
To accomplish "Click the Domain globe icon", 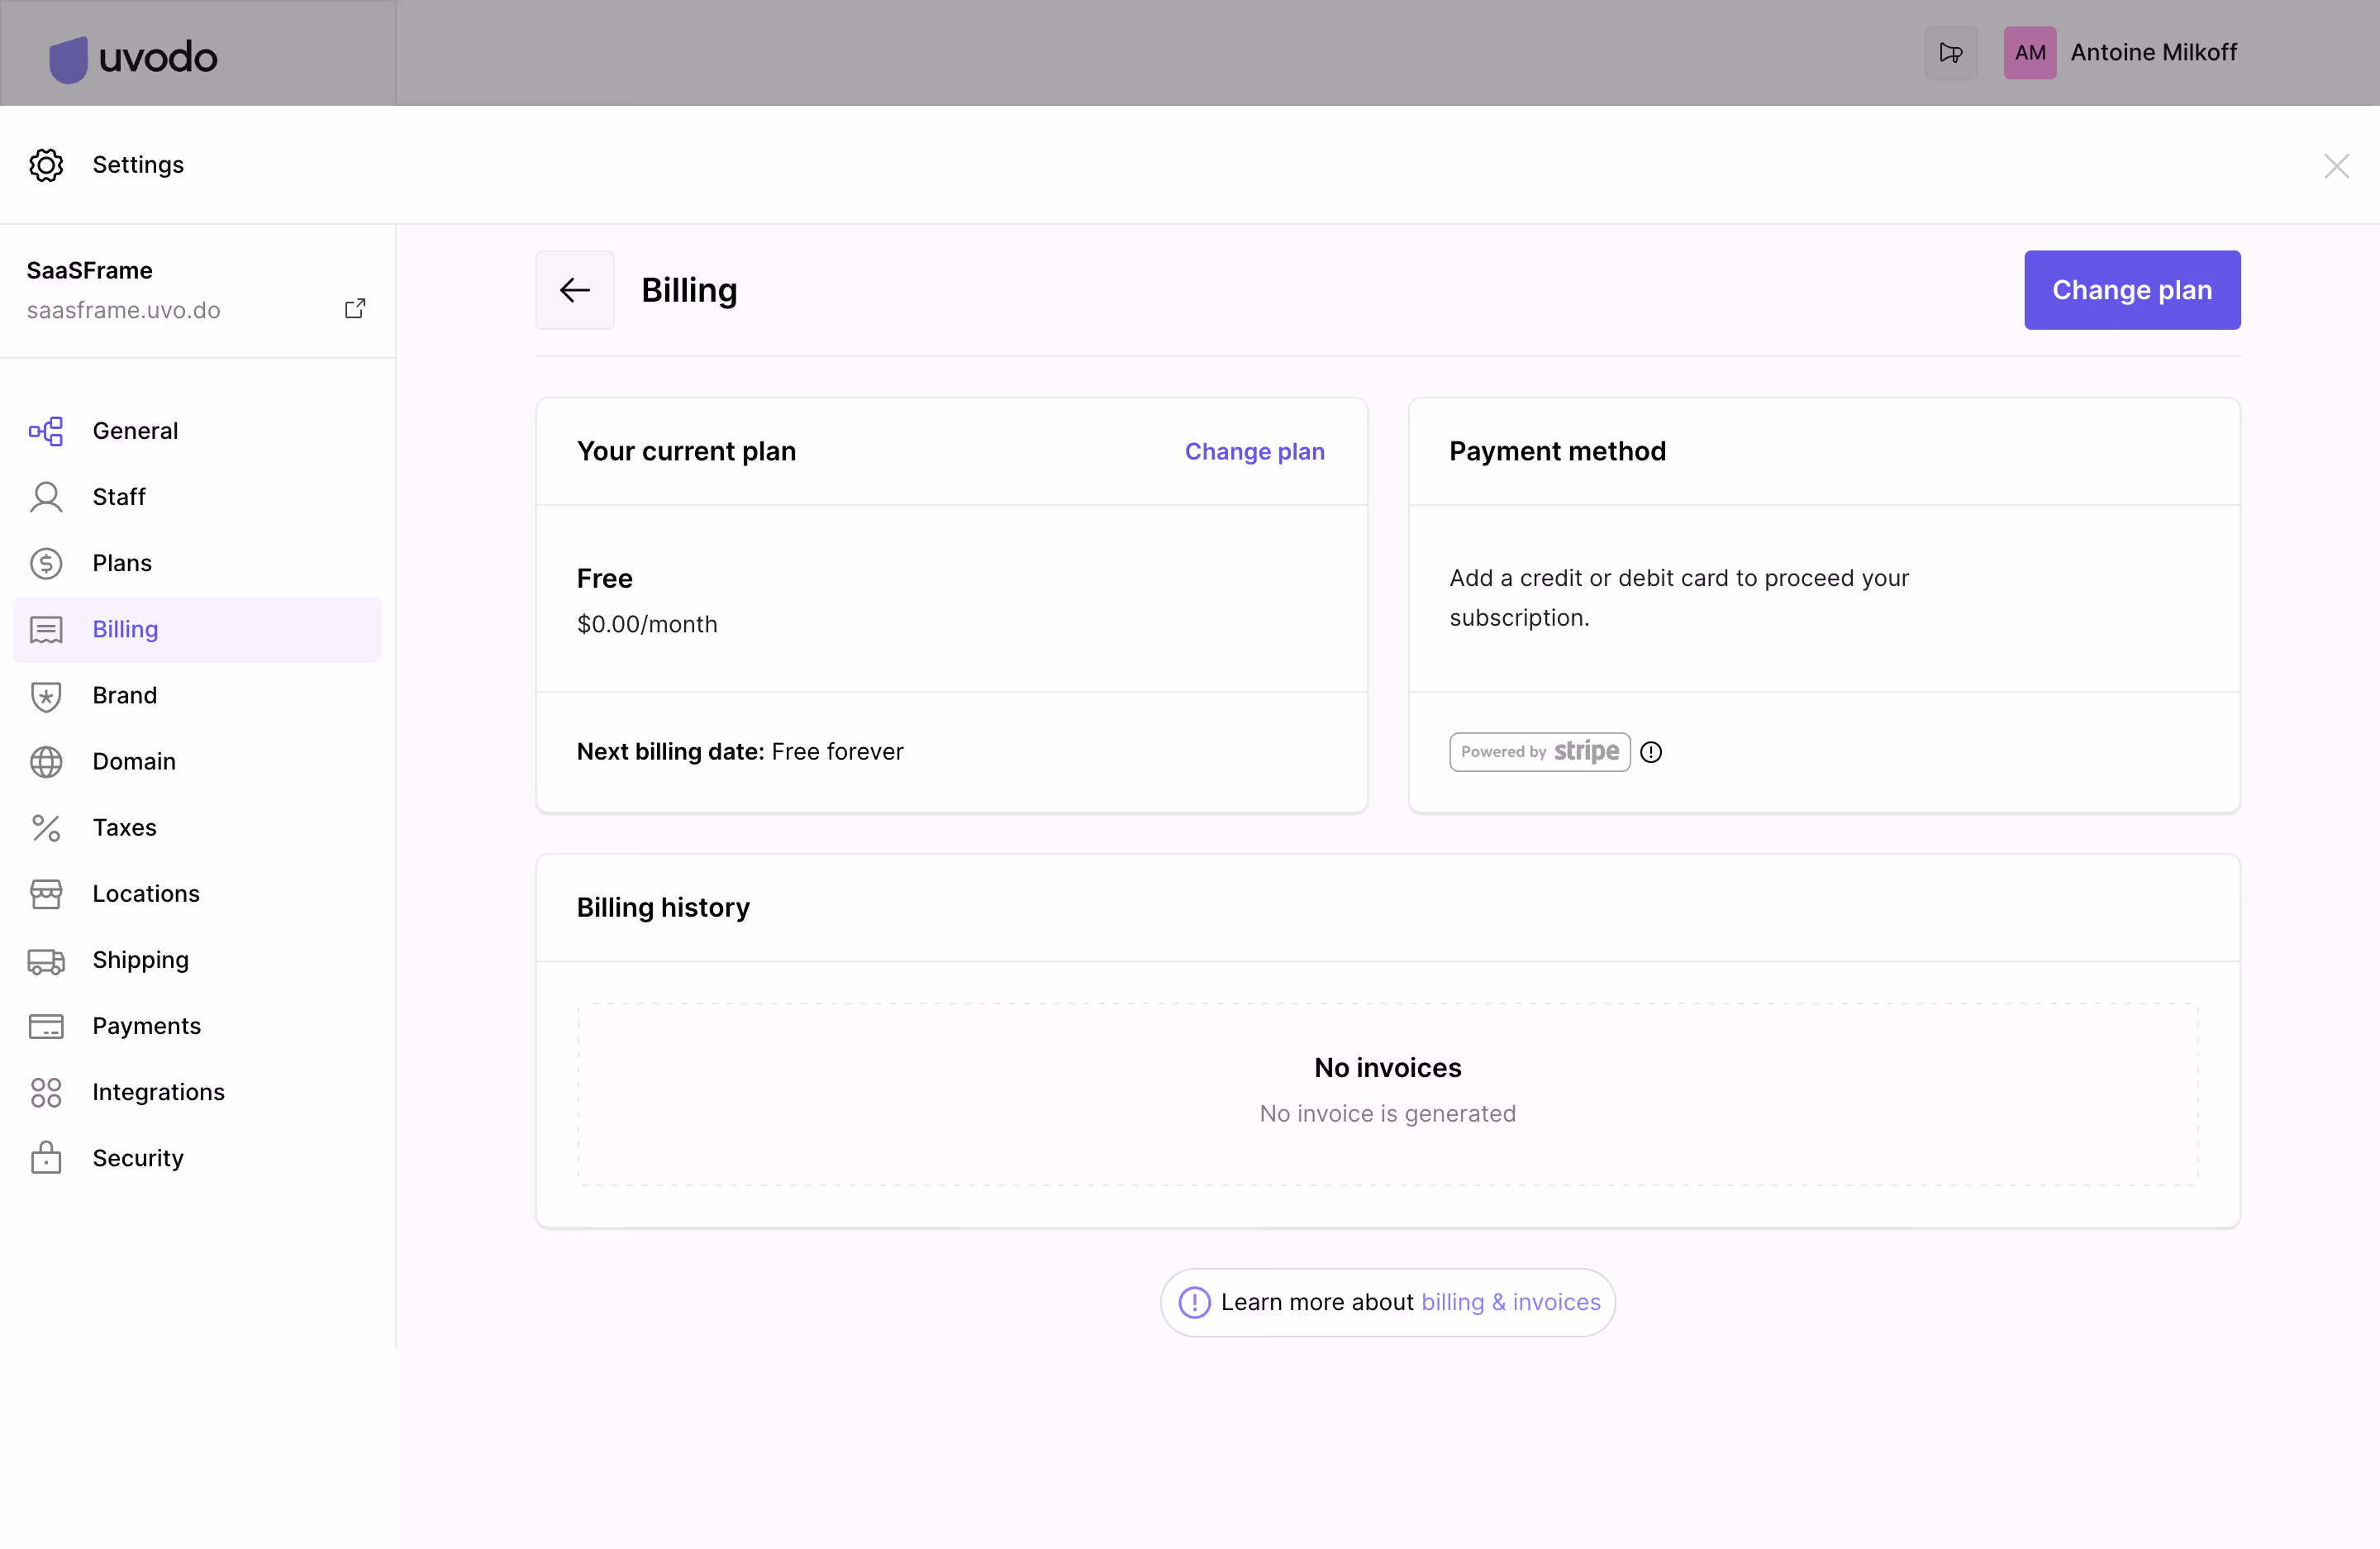I will 46,762.
